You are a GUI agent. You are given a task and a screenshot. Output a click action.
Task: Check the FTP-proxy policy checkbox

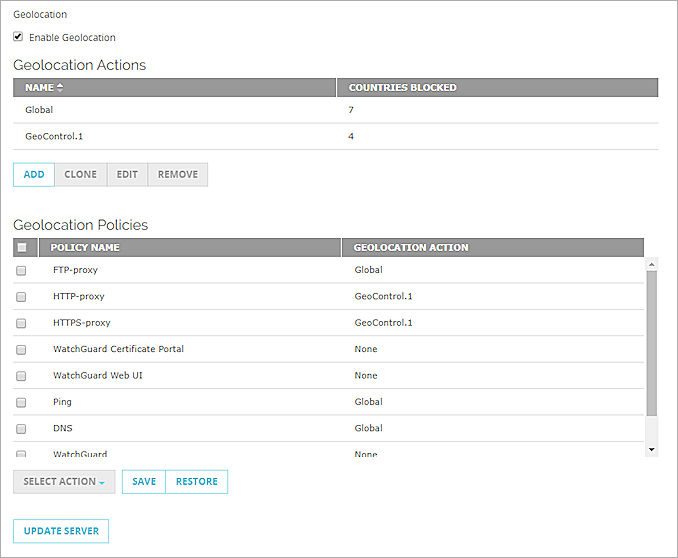point(21,270)
